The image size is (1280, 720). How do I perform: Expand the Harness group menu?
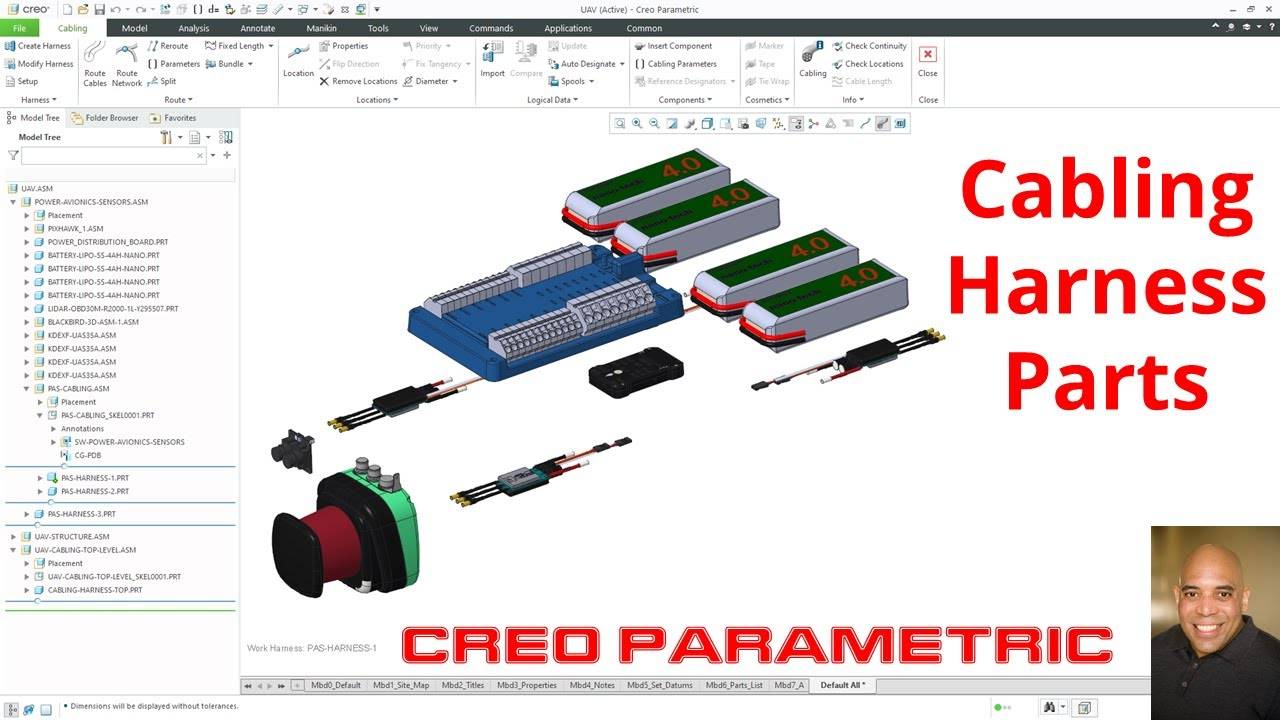(39, 100)
